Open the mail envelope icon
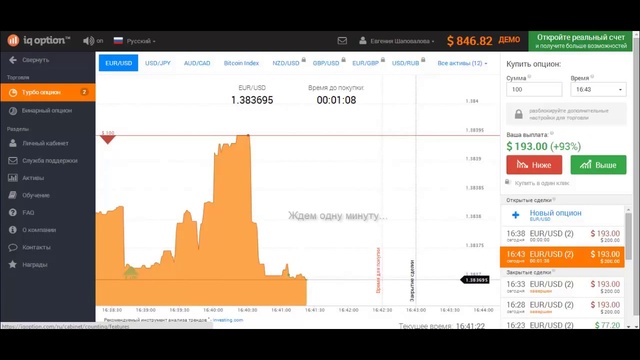The width and height of the screenshot is (640, 360). pos(342,41)
